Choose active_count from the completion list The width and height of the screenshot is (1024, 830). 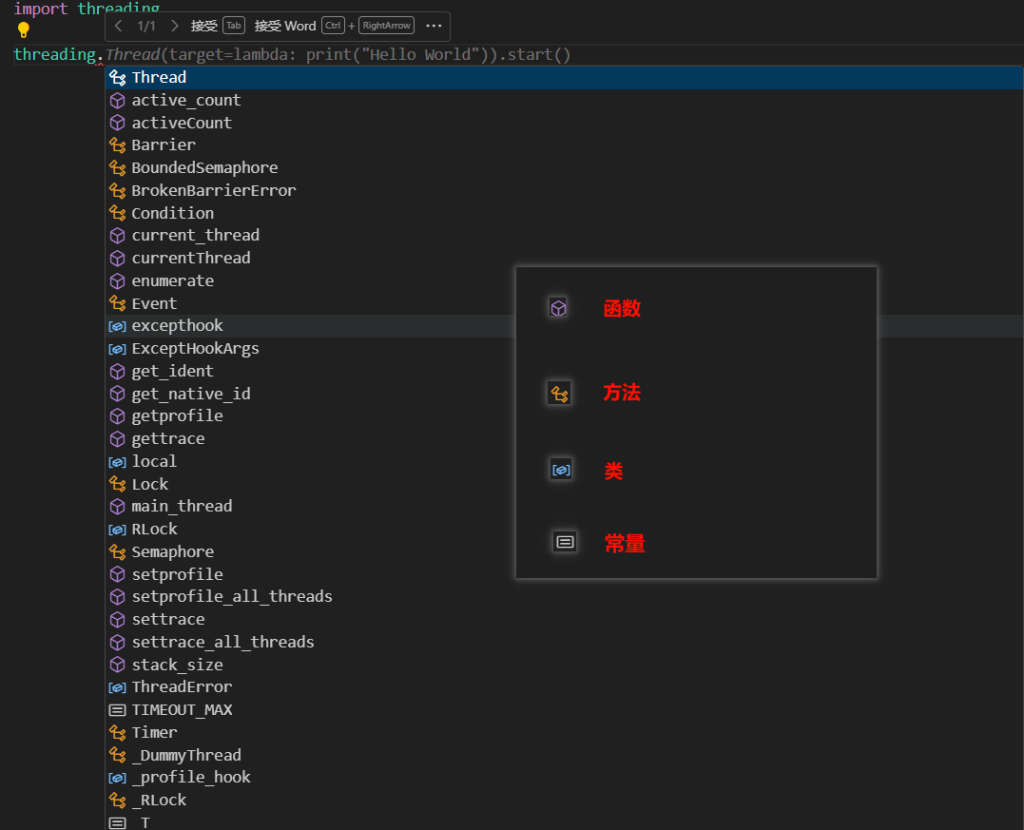(186, 100)
